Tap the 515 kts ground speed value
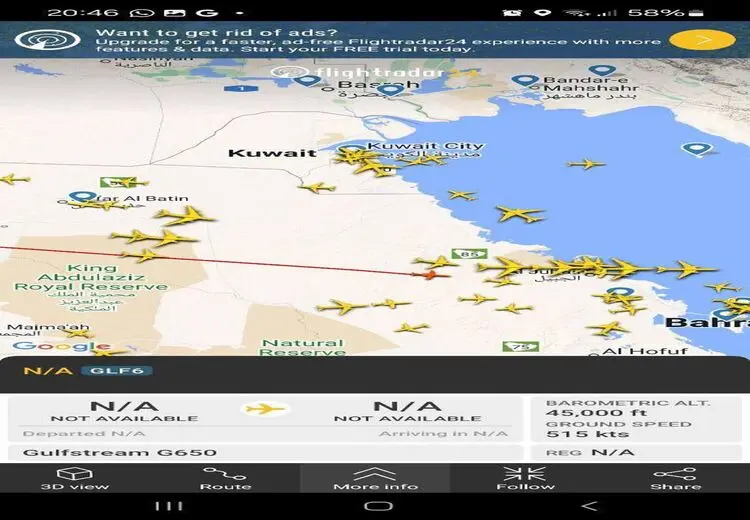The height and width of the screenshot is (520, 750). (x=587, y=434)
